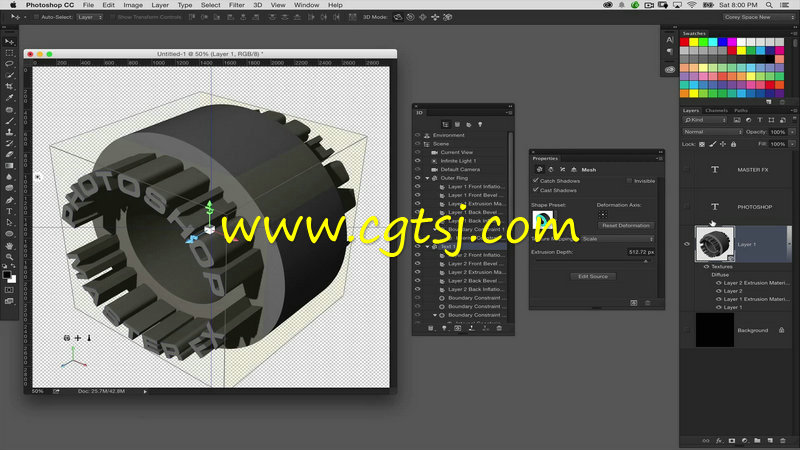The width and height of the screenshot is (800, 450).
Task: Open the layer Kind filter dropdown
Action: [705, 120]
